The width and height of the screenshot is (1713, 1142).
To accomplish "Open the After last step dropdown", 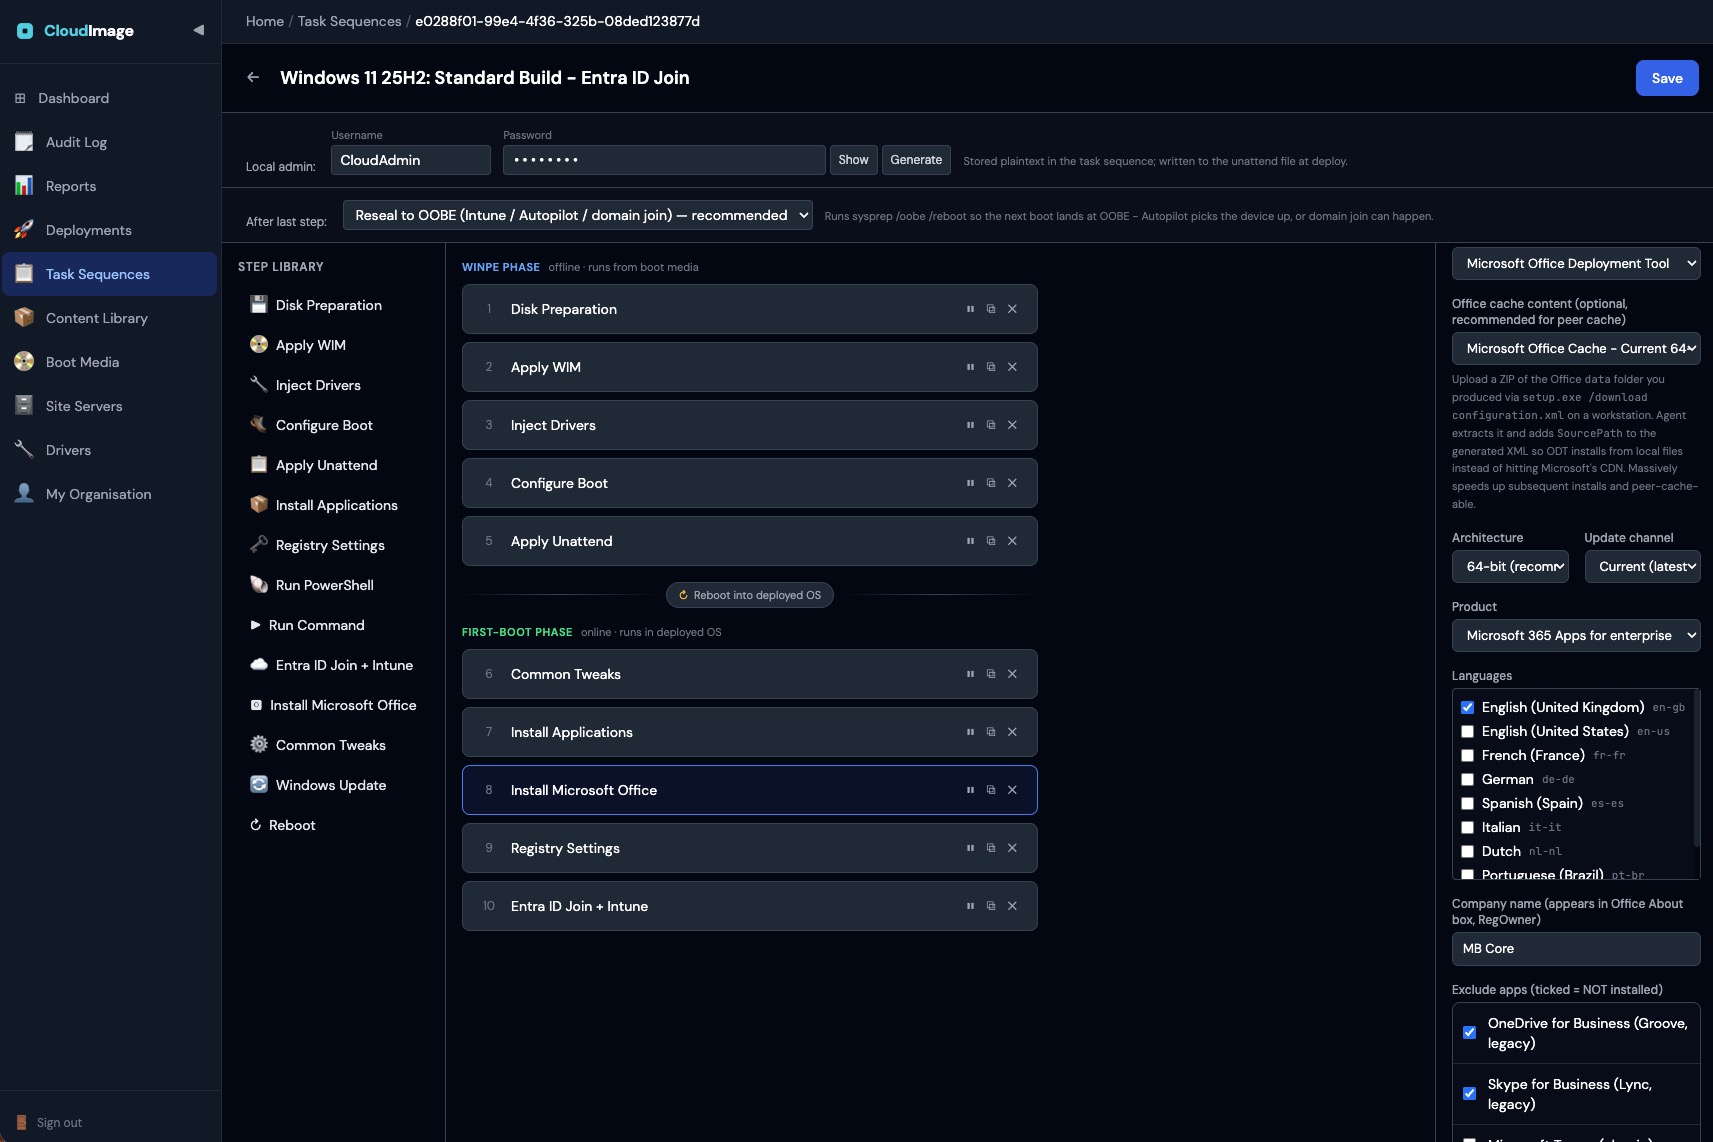I will pyautogui.click(x=578, y=215).
